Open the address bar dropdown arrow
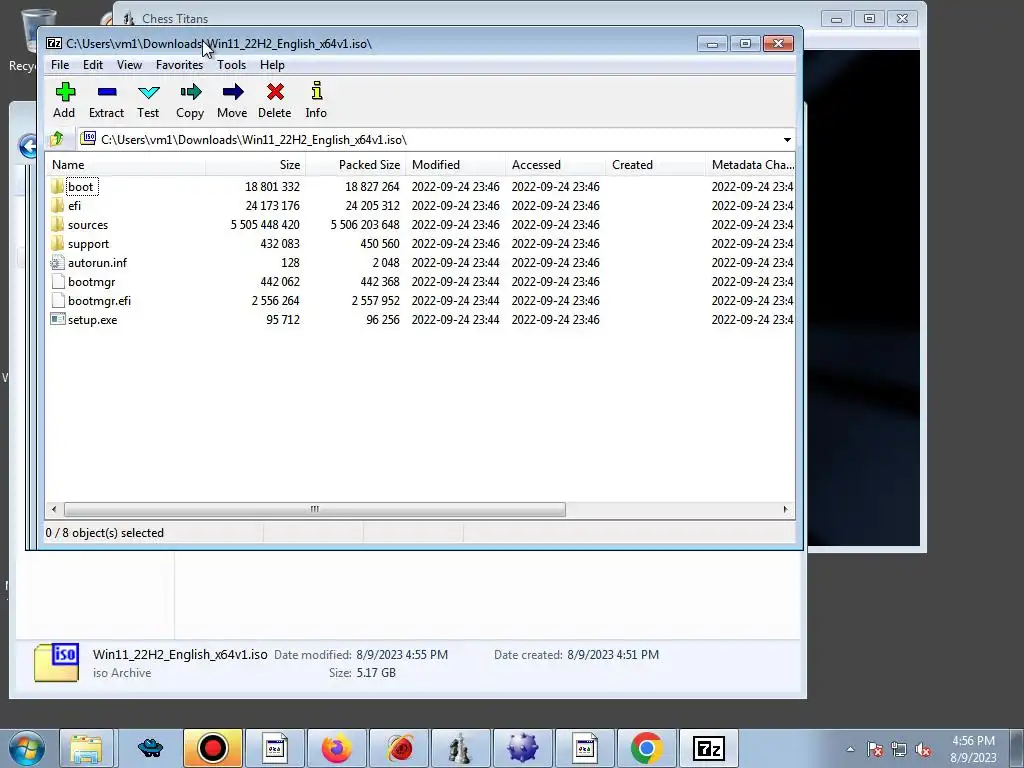Viewport: 1024px width, 768px height. [787, 140]
